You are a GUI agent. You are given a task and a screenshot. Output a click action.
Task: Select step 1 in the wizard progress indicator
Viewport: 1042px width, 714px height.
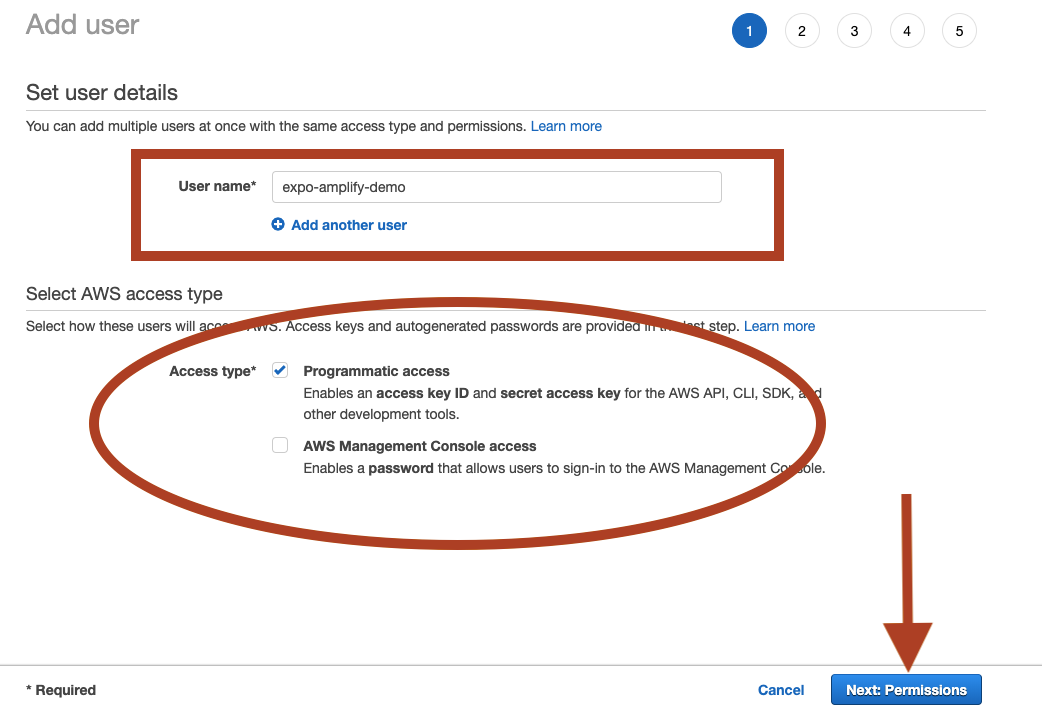[x=749, y=30]
